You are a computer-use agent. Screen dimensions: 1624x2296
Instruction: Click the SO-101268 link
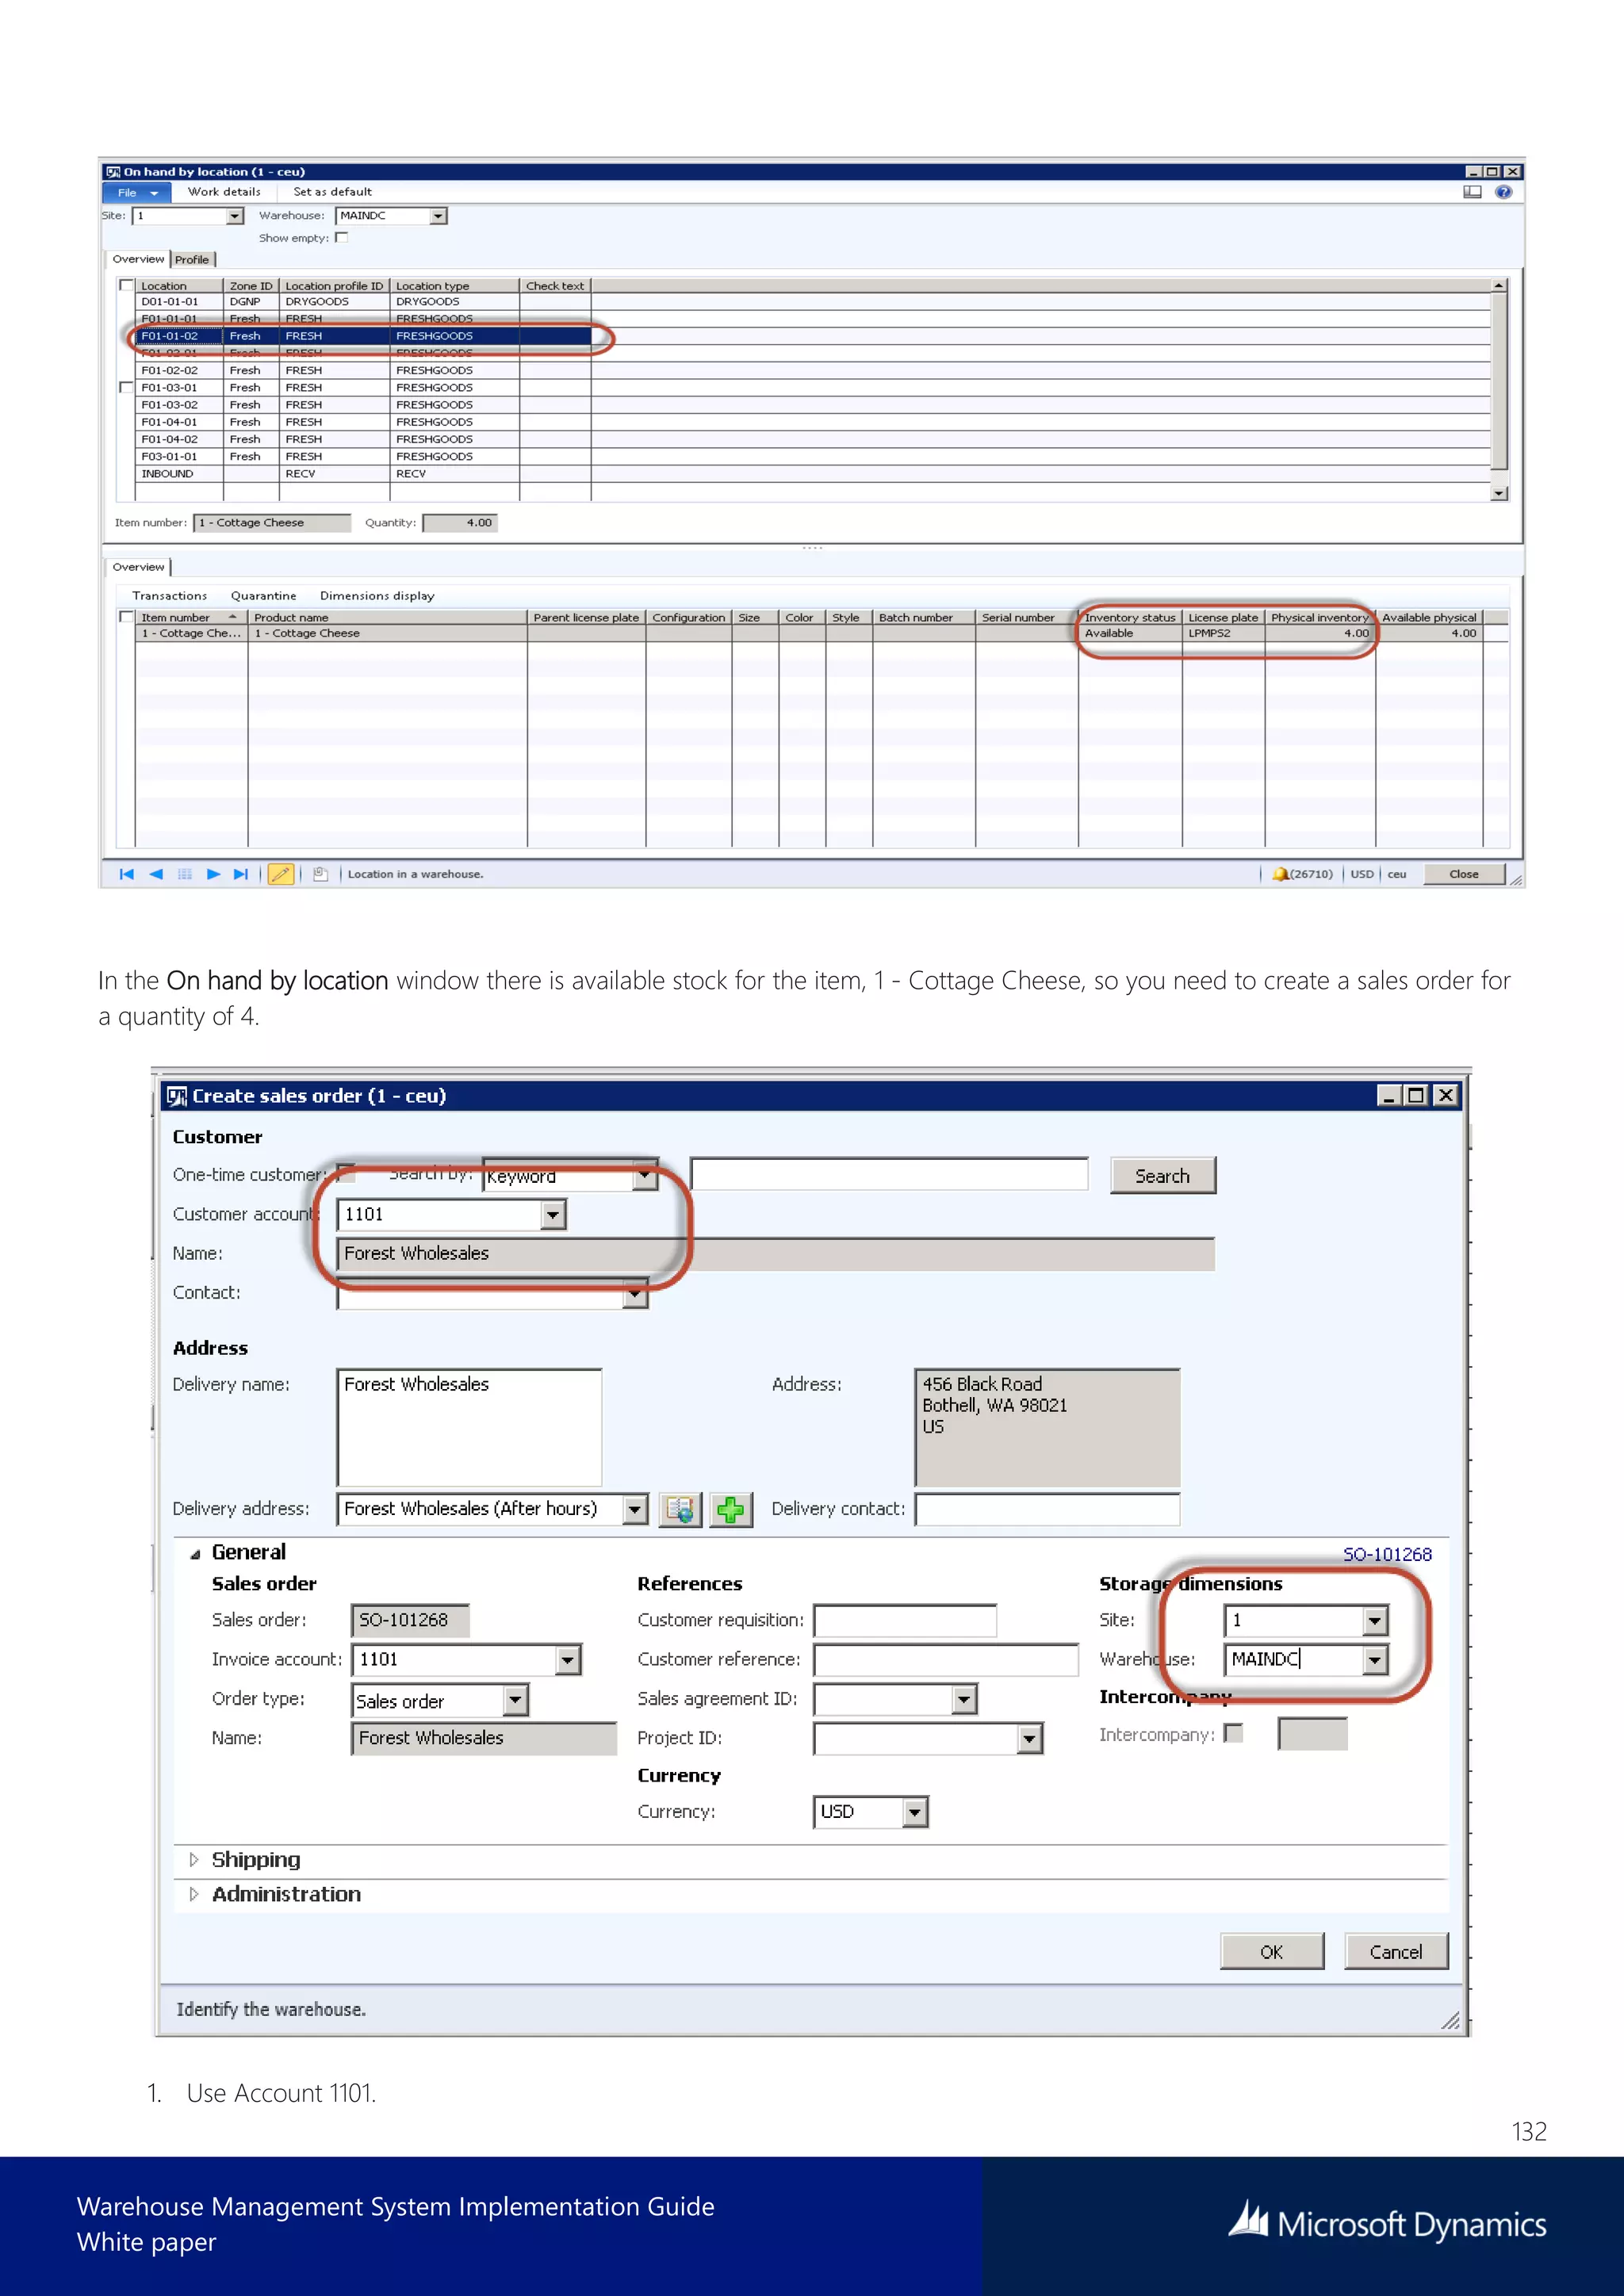click(x=1387, y=1555)
